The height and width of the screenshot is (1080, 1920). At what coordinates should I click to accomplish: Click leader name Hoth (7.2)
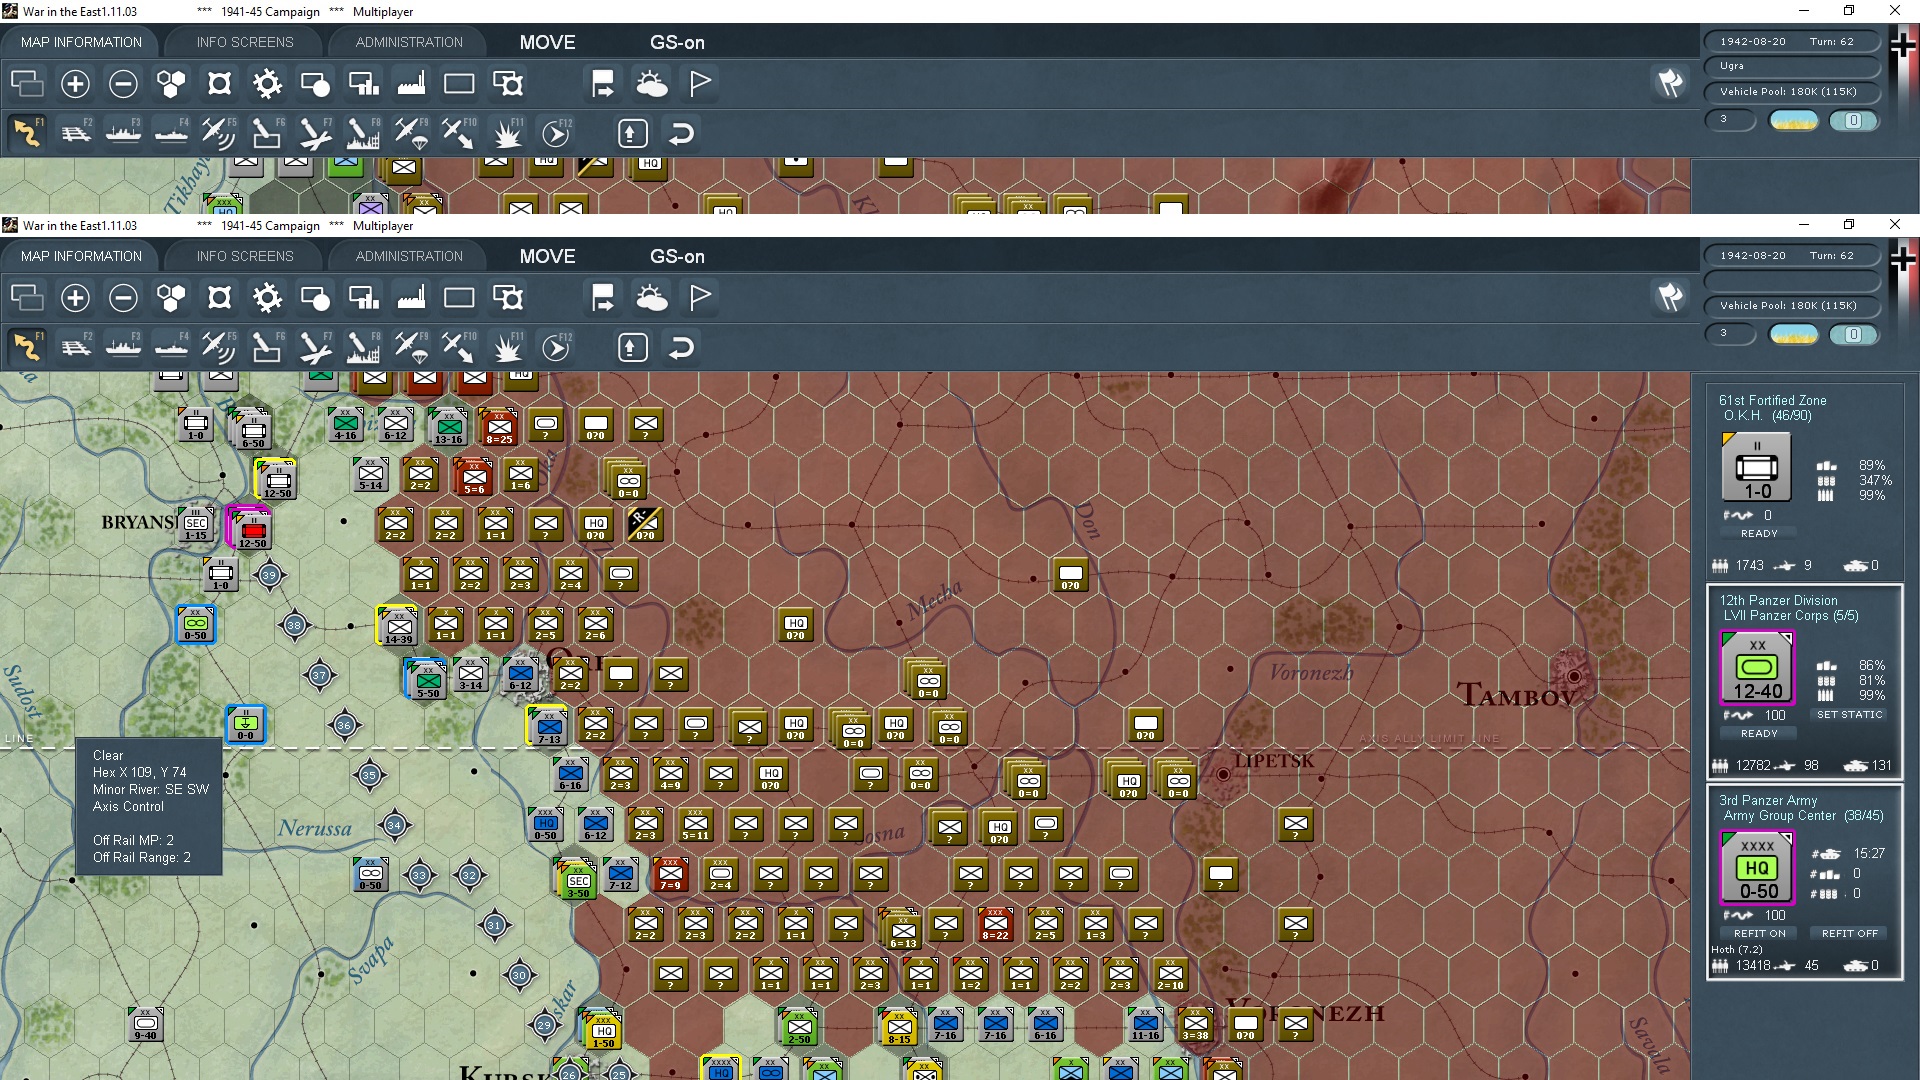click(1737, 949)
